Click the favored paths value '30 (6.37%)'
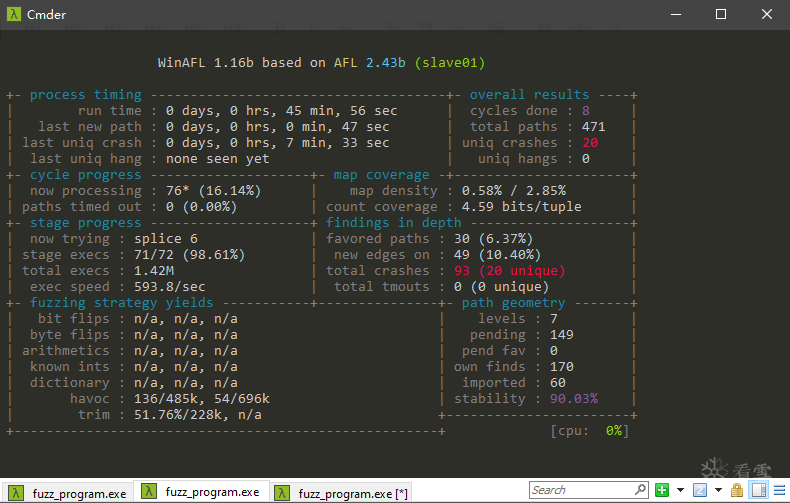This screenshot has height=503, width=790. [493, 238]
